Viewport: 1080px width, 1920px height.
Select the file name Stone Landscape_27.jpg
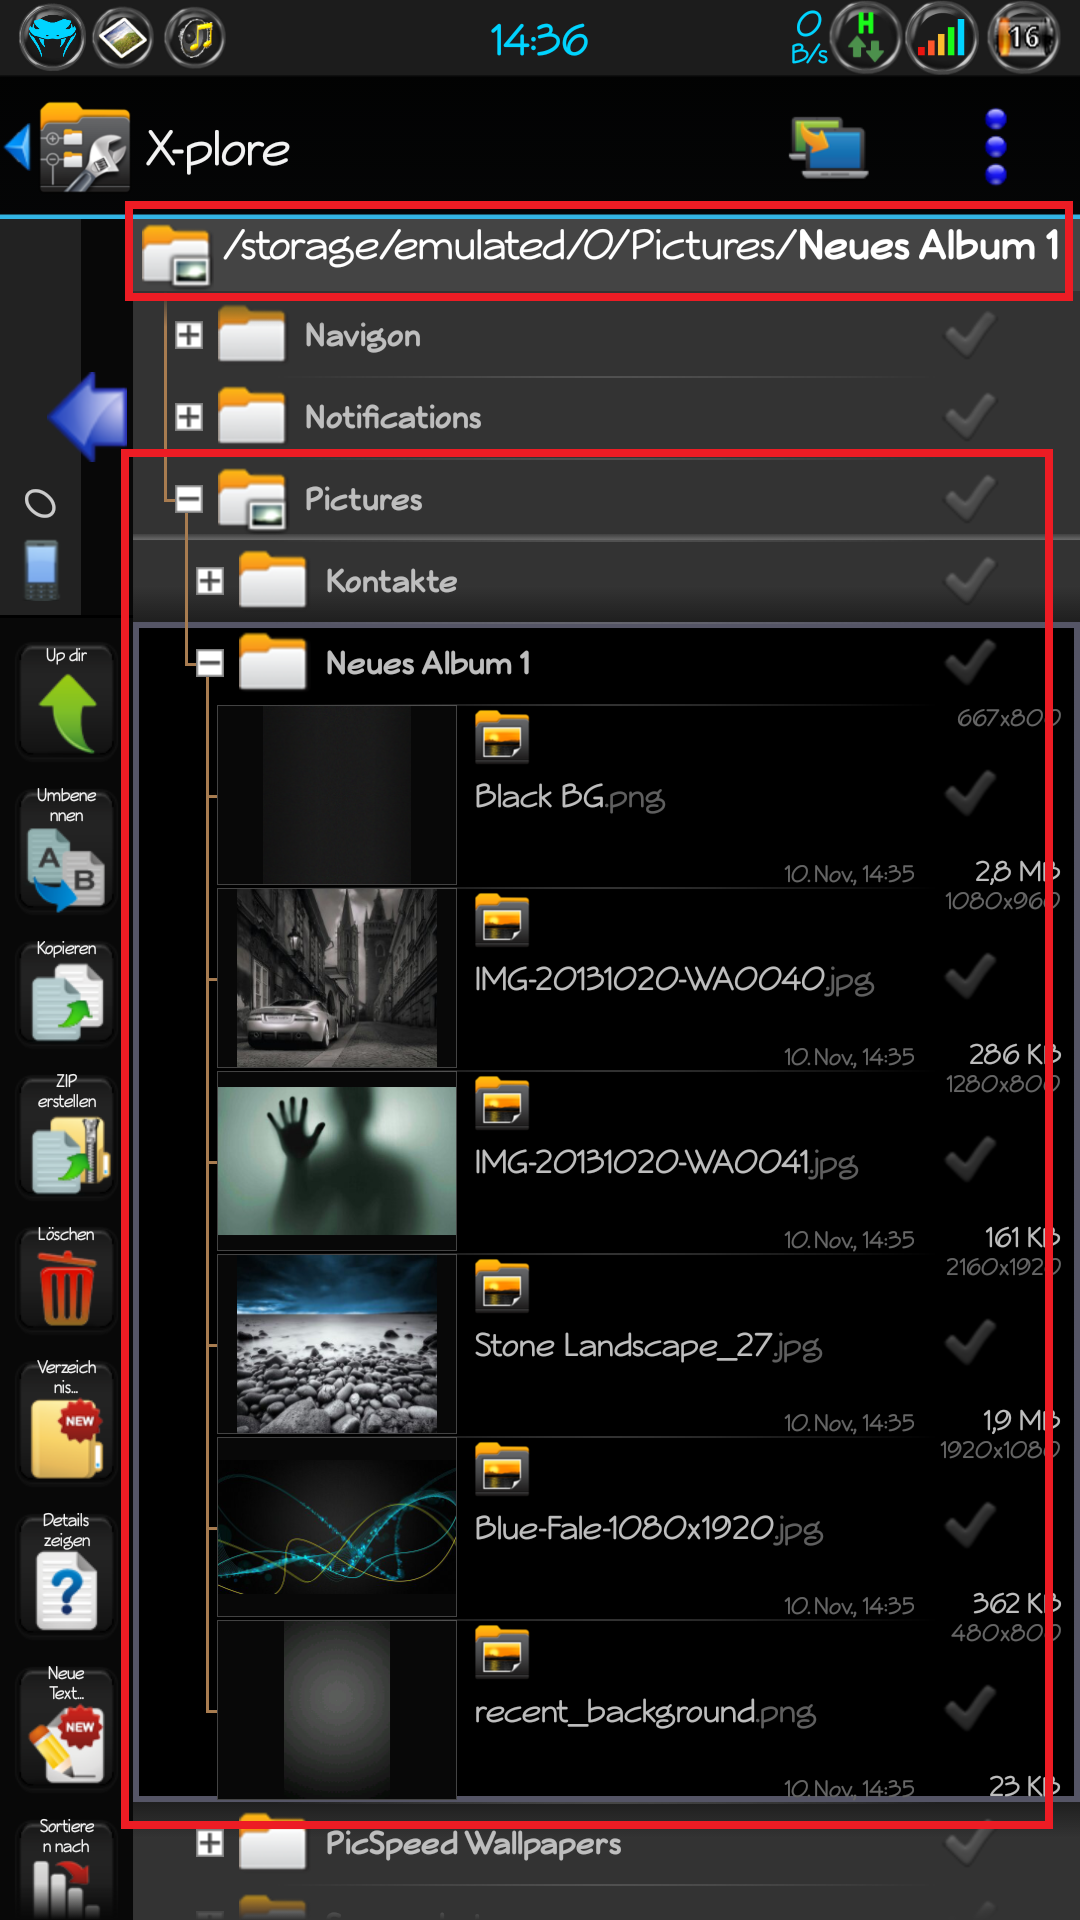648,1346
